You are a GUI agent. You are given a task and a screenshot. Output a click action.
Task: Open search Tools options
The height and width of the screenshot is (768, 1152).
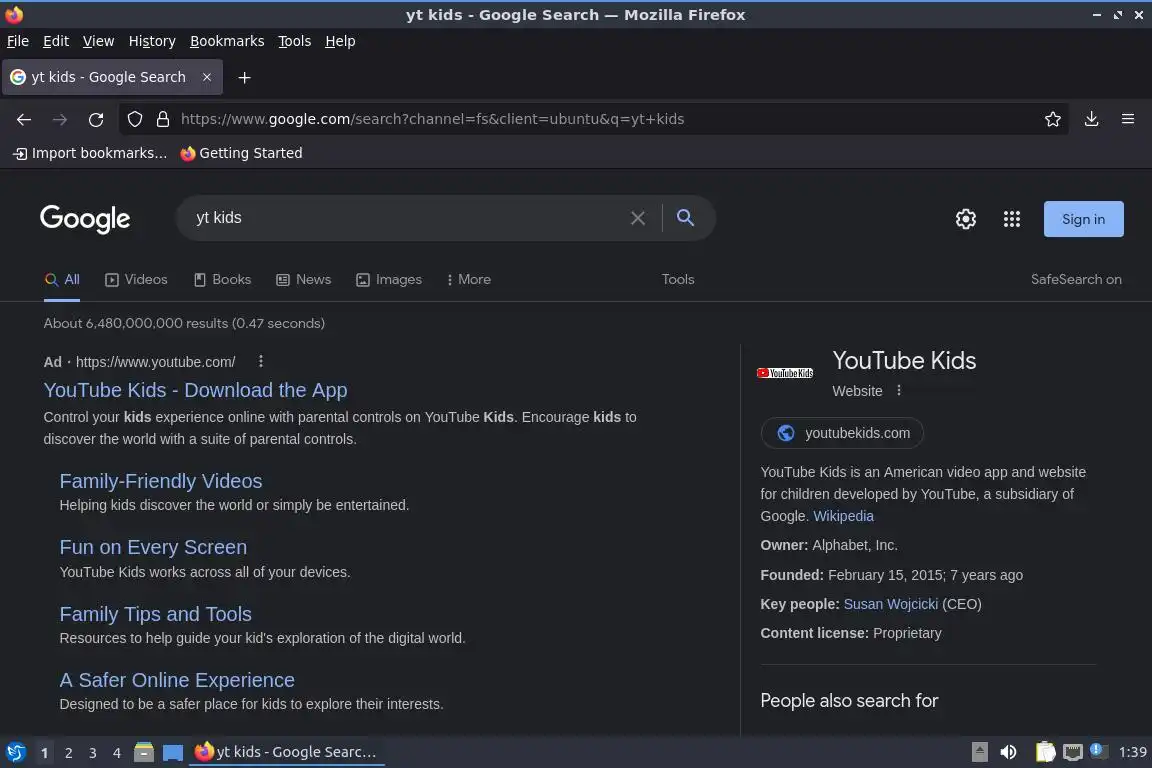point(677,279)
